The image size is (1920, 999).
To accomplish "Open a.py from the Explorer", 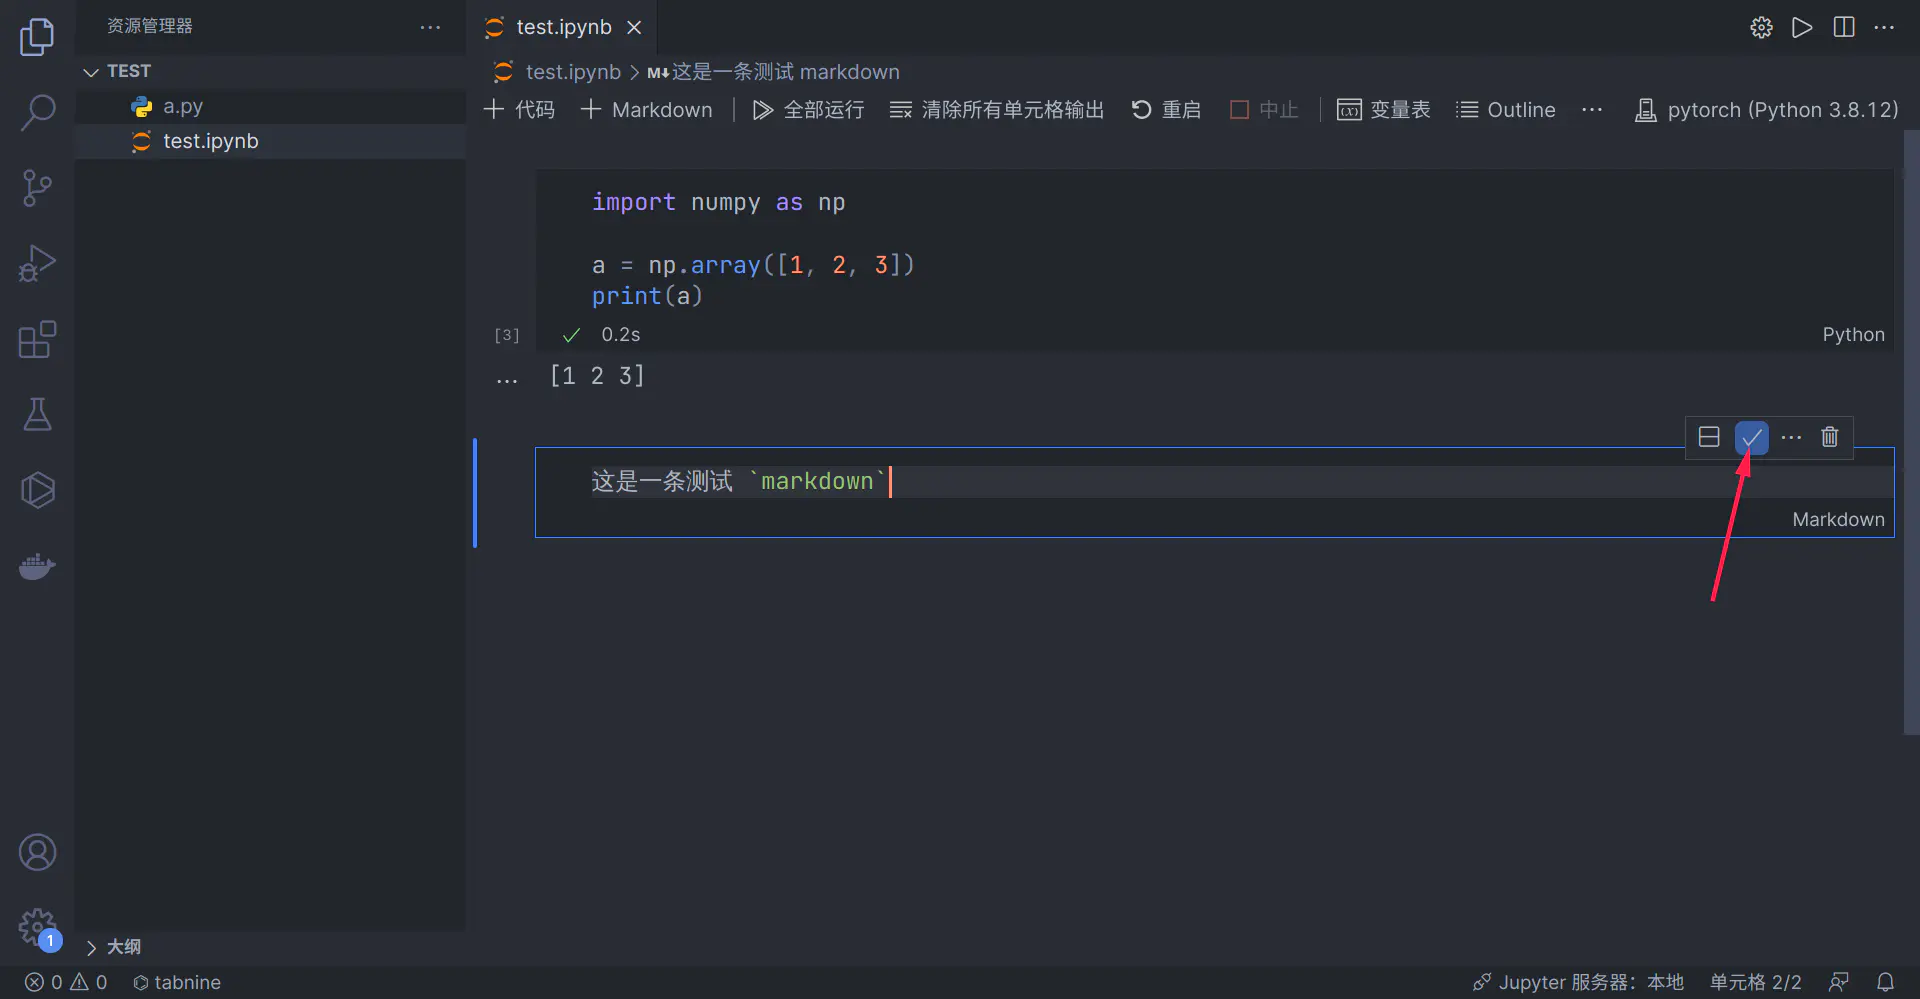I will [x=182, y=106].
